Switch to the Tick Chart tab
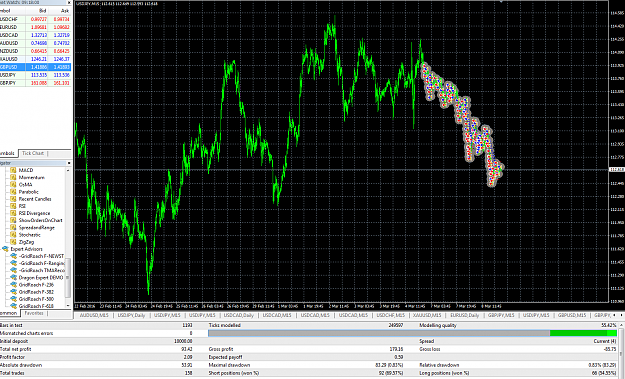Image resolution: width=625 pixels, height=379 pixels. [33, 153]
